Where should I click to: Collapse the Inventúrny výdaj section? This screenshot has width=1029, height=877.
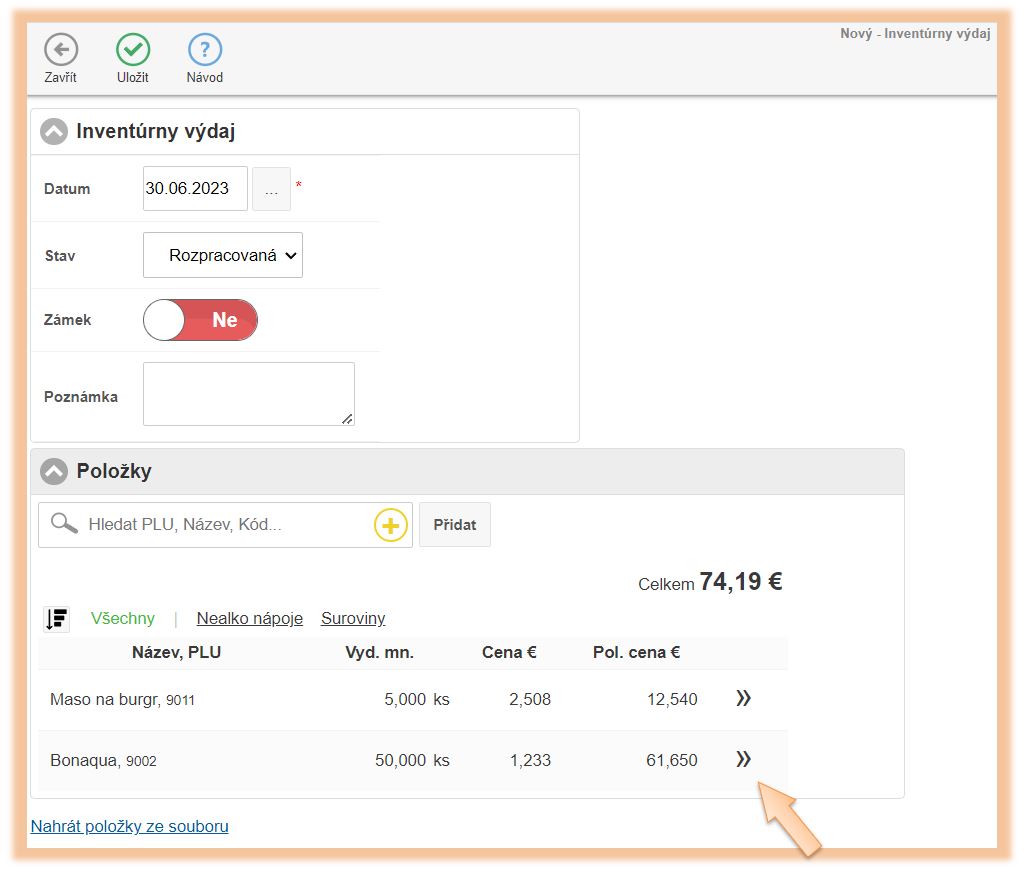pos(54,132)
